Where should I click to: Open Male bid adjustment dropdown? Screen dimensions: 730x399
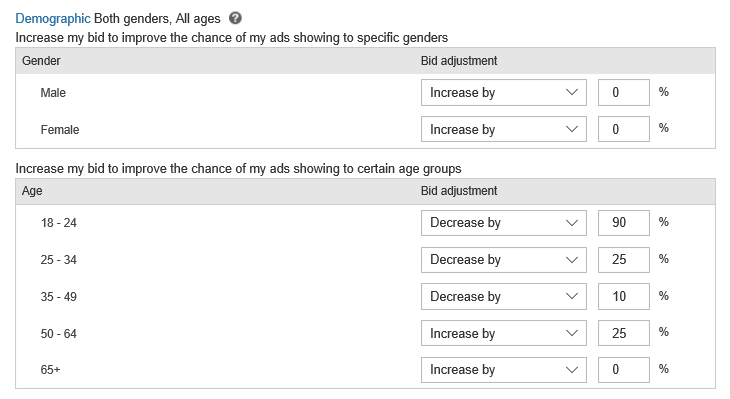point(504,92)
